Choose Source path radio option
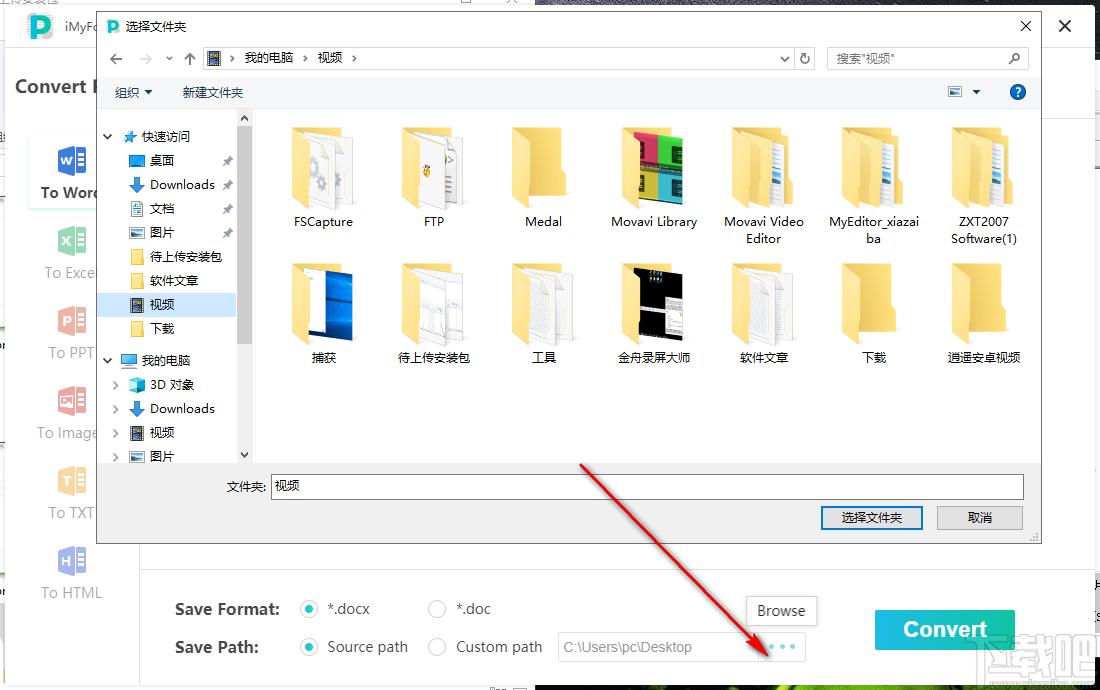This screenshot has width=1100, height=690. point(309,647)
